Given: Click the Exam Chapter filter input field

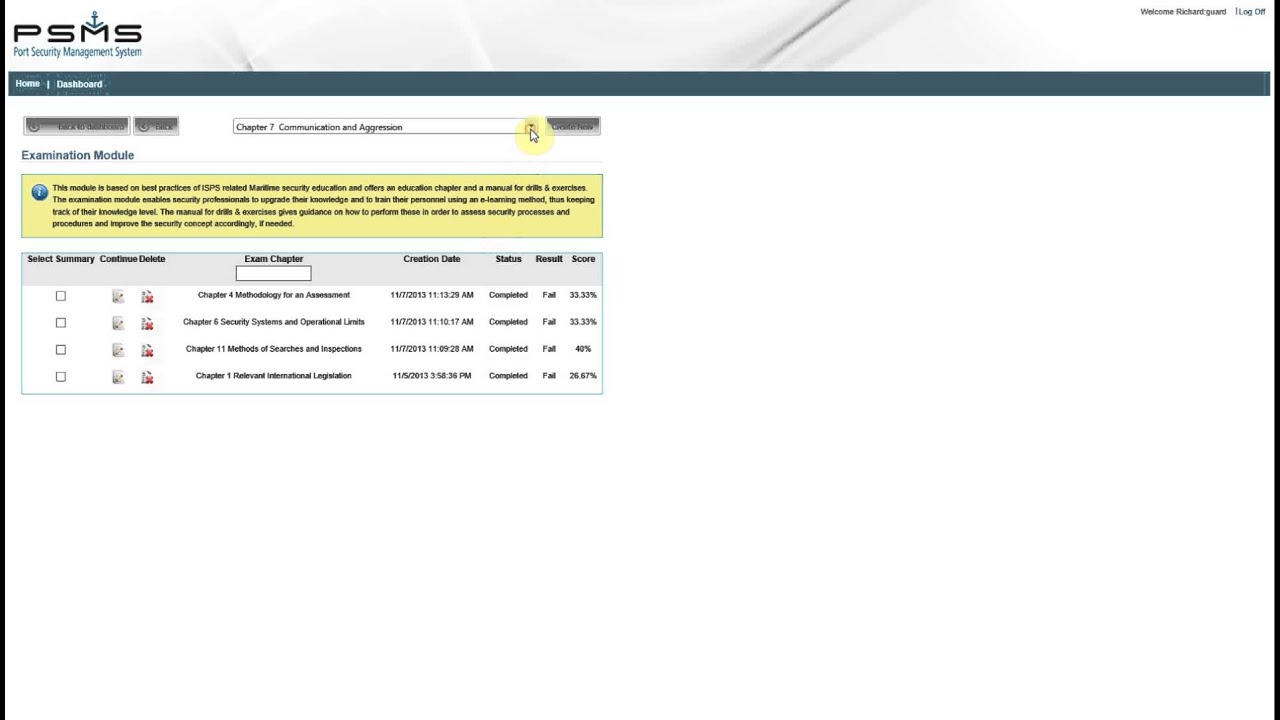Looking at the screenshot, I should (x=273, y=273).
